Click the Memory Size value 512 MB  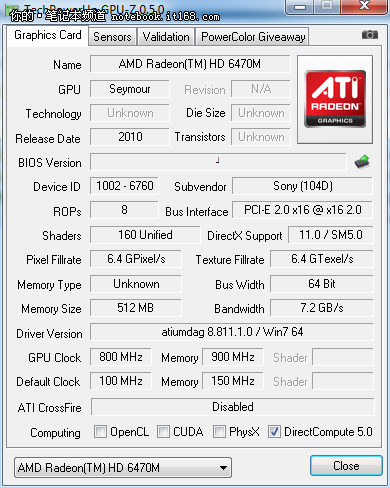(136, 308)
